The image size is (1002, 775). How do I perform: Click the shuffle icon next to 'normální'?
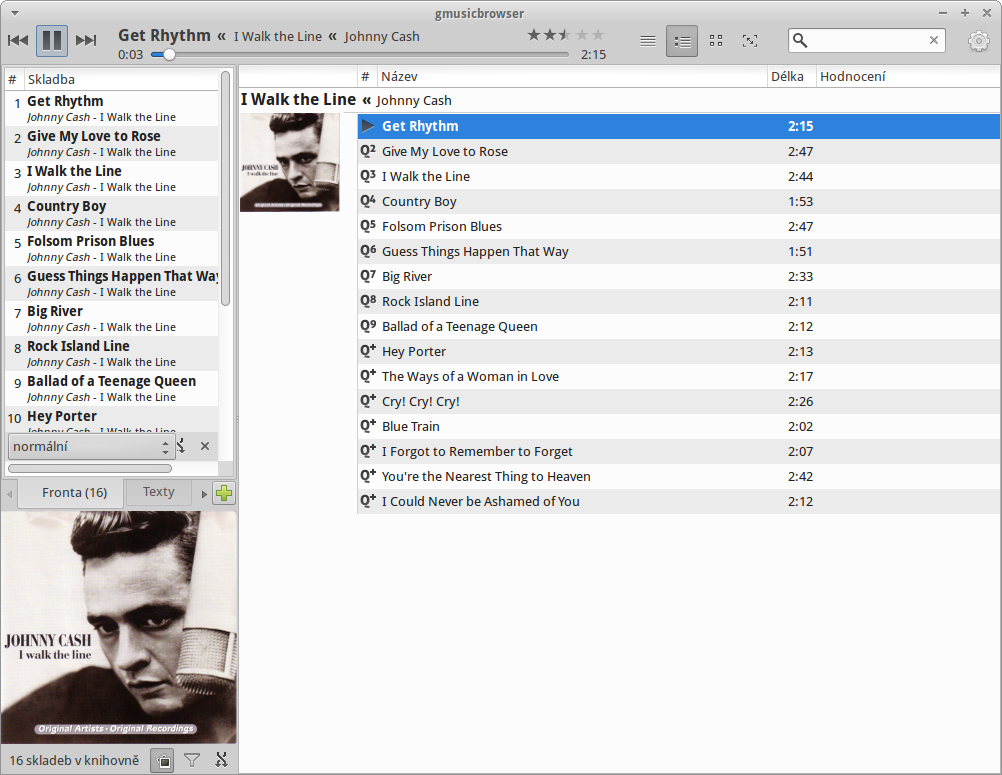tap(181, 446)
